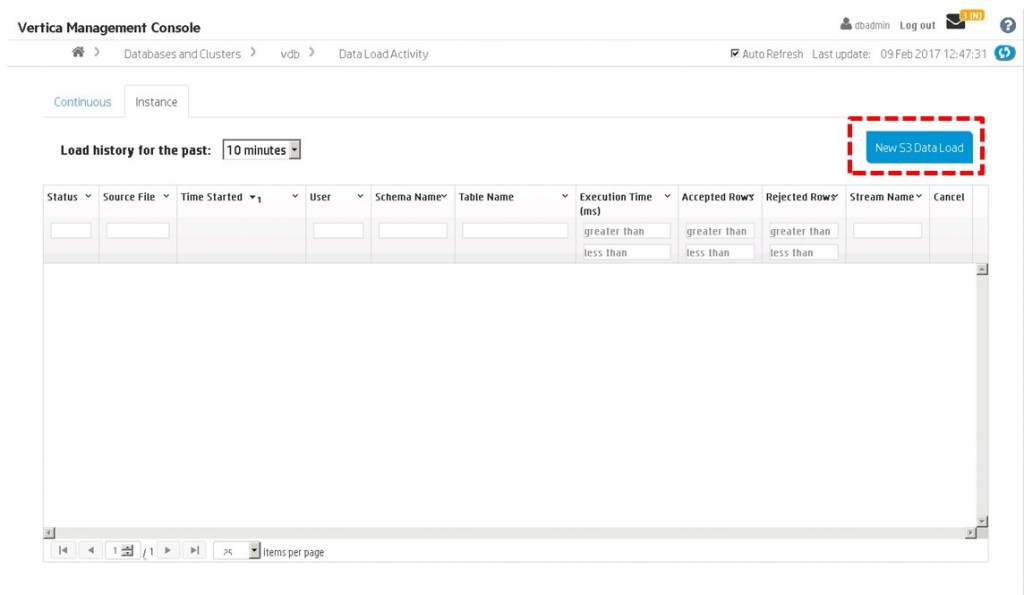This screenshot has height=595, width=1024.
Task: Select the Instance tab
Action: pyautogui.click(x=156, y=102)
